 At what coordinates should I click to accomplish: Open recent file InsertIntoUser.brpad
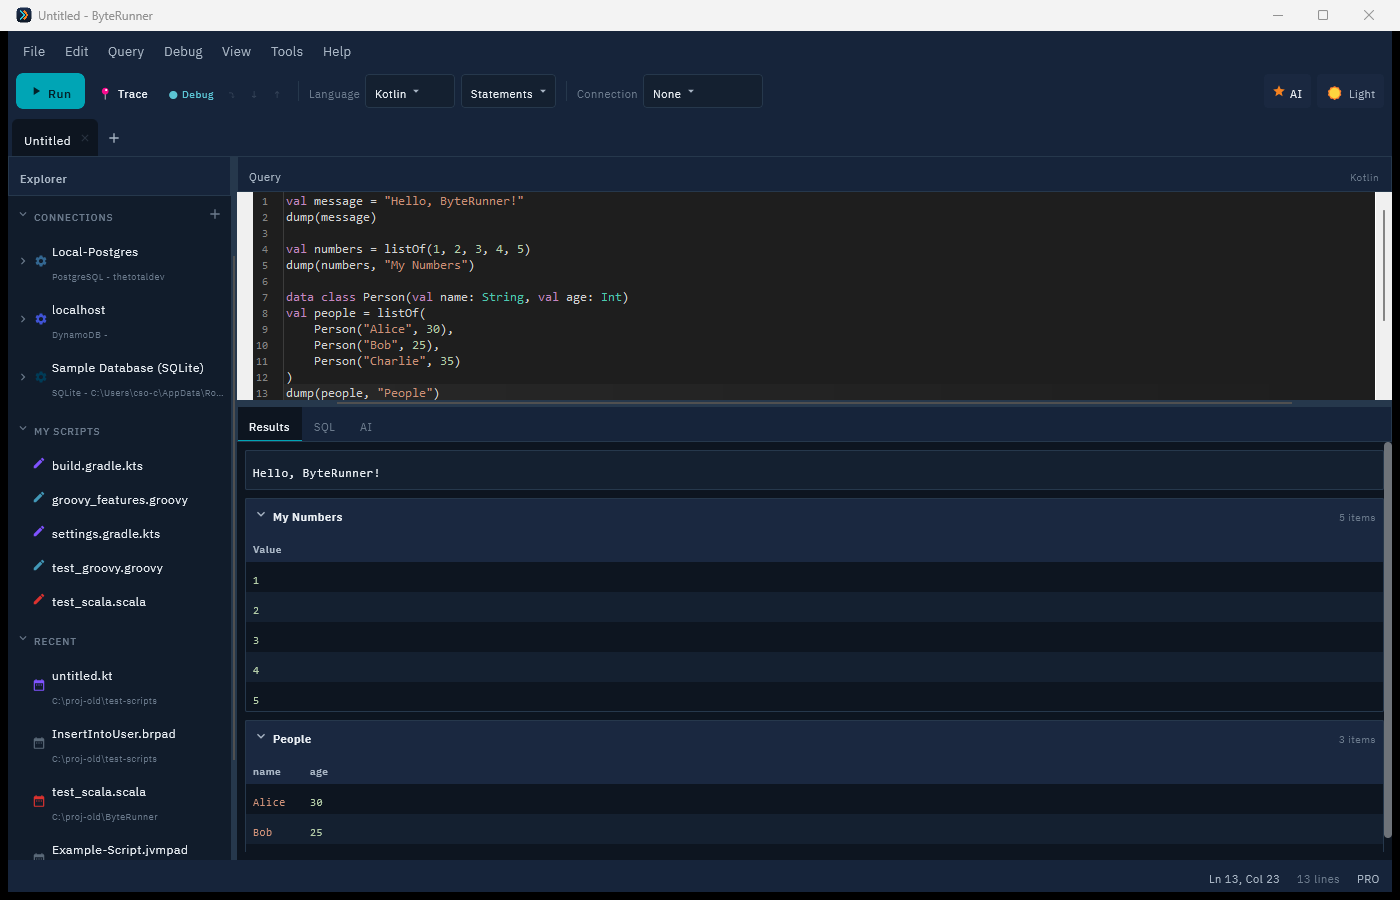pos(114,734)
